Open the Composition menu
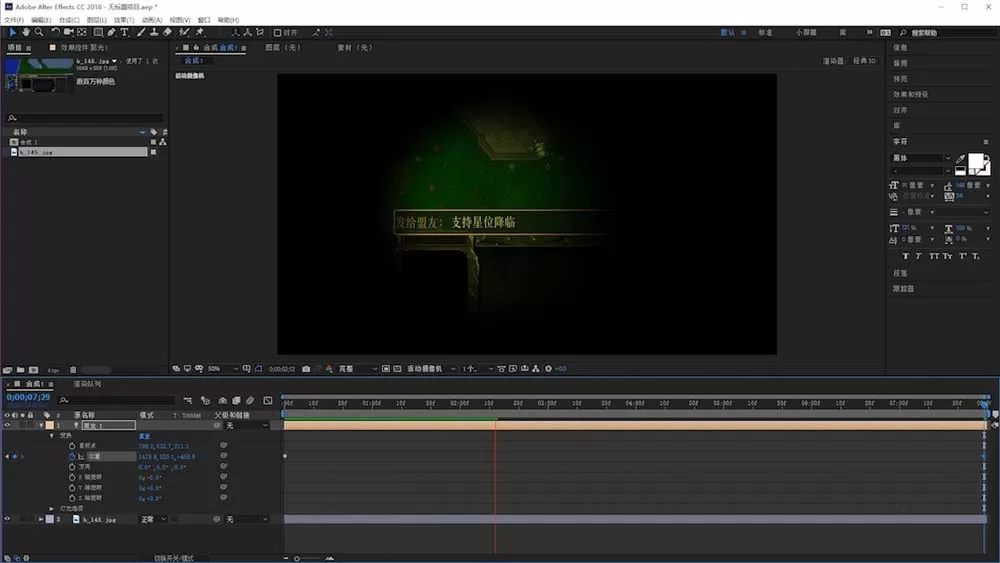Viewport: 1000px width, 563px height. coord(69,20)
